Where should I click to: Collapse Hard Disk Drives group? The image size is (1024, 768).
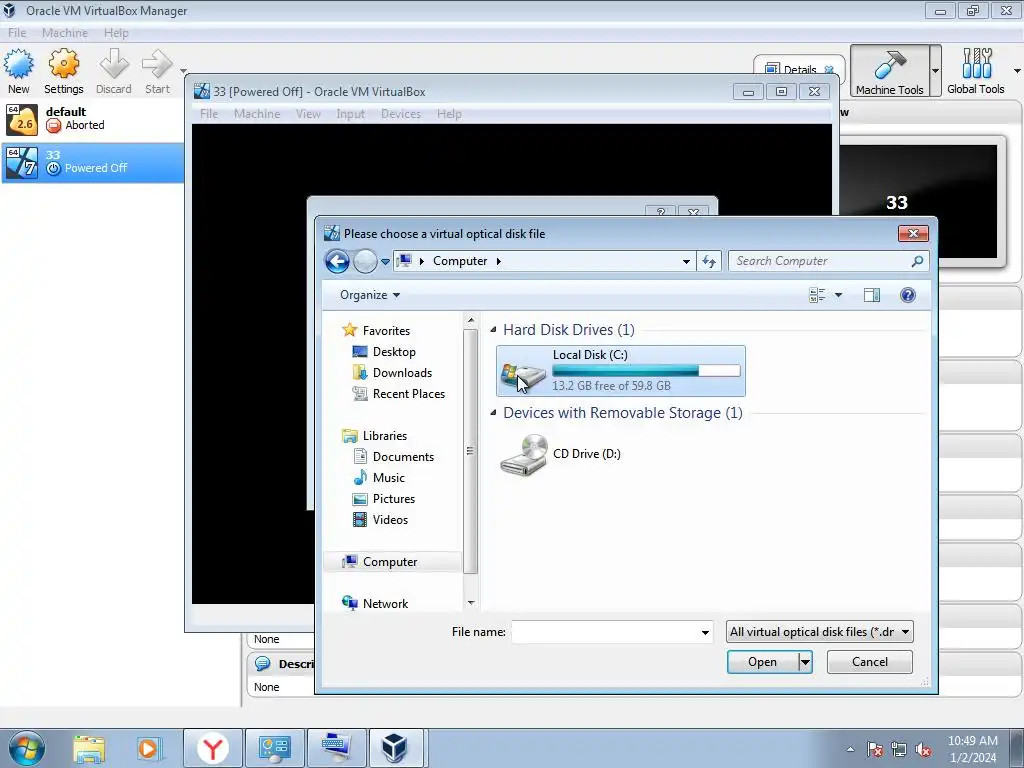tap(493, 330)
